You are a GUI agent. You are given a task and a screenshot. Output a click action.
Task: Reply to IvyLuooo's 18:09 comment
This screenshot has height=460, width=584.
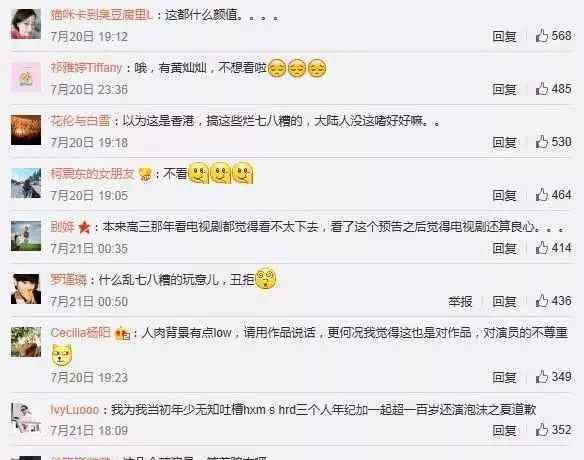pyautogui.click(x=504, y=431)
